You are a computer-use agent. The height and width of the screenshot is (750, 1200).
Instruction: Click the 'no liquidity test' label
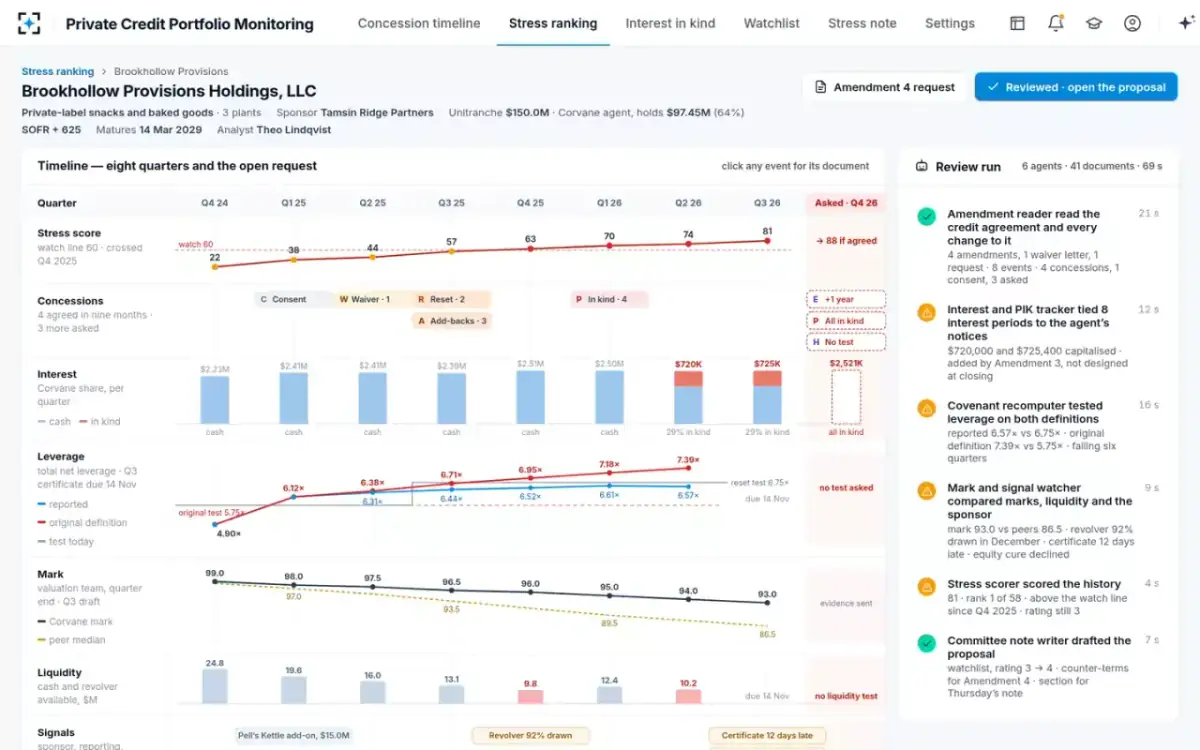846,696
